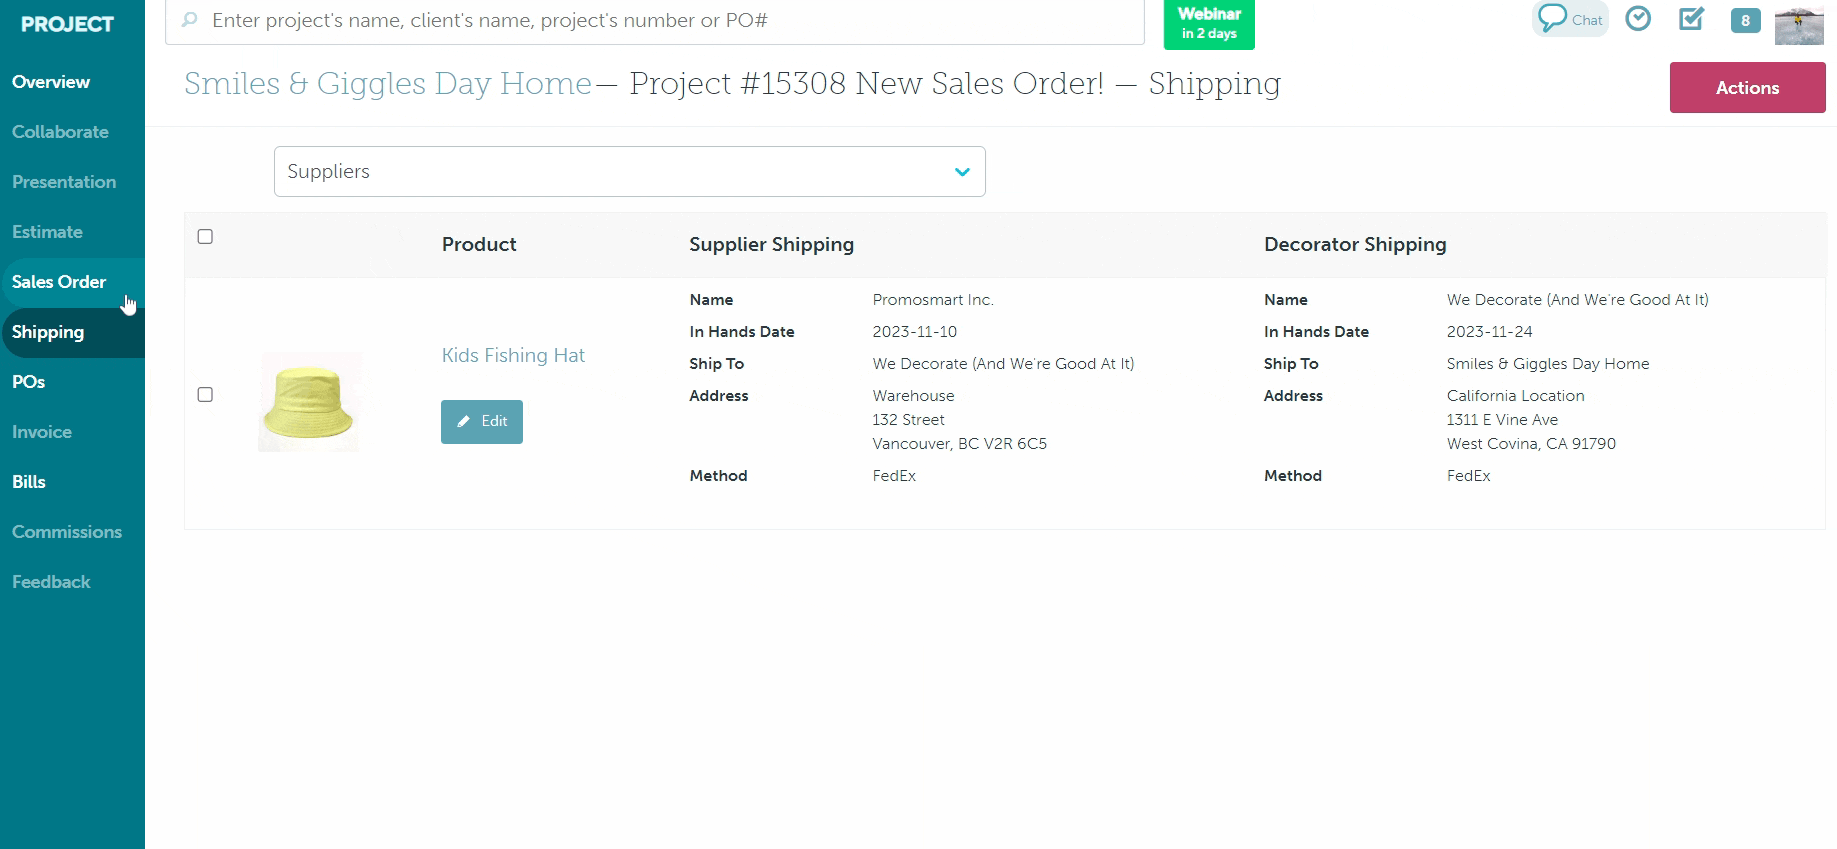Viewport: 1837px width, 849px height.
Task: Open the POs sidebar section
Action: coord(29,382)
